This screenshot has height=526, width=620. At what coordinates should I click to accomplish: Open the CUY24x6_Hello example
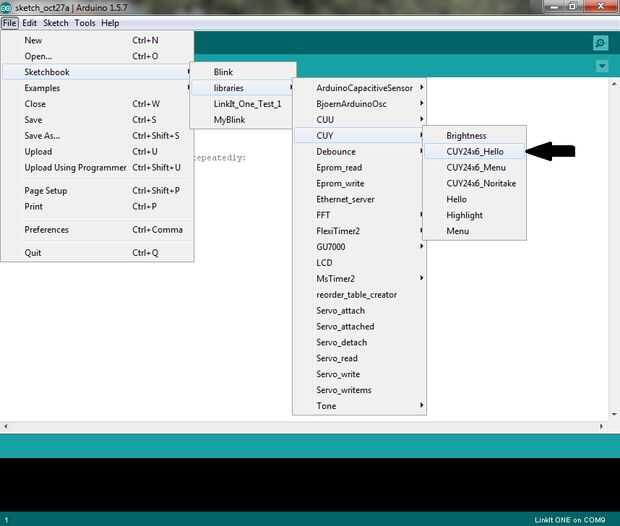click(474, 151)
